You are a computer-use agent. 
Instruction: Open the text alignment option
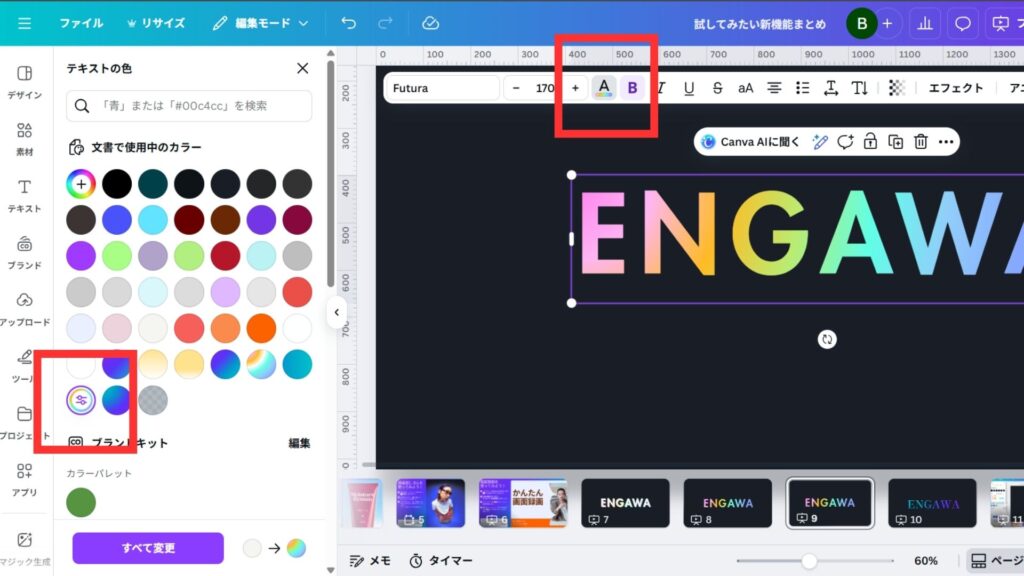click(x=774, y=88)
